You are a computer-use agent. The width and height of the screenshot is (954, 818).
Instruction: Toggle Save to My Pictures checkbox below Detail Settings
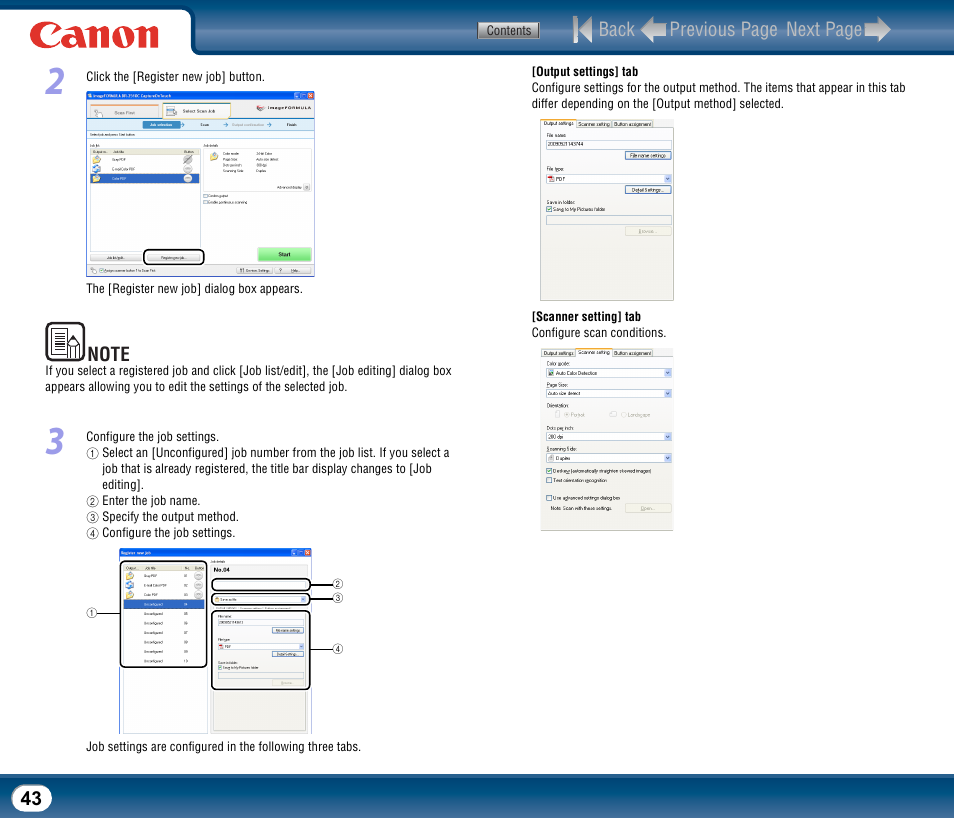coord(549,209)
